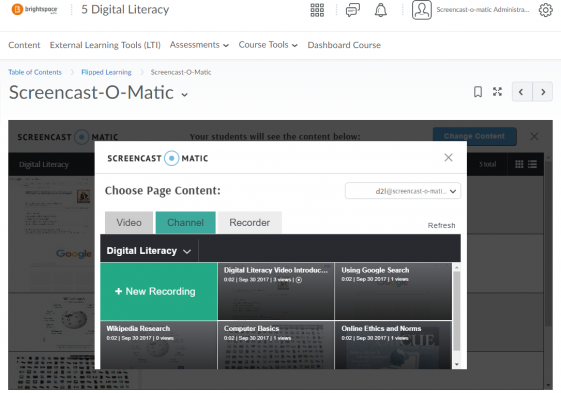561x393 pixels.
Task: Open the message alerts chat icon
Action: pos(352,10)
